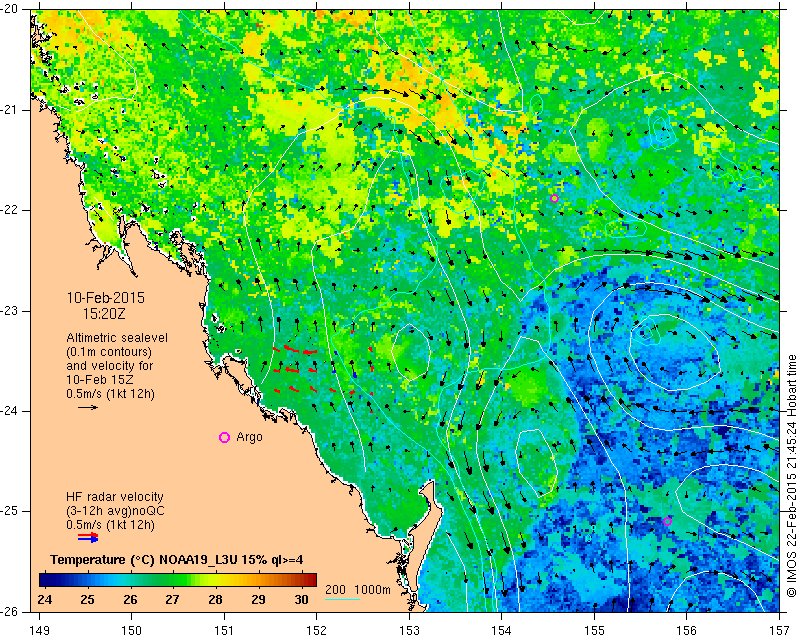
Task: Click the 'HF radar velocity' text
Action: [115, 497]
